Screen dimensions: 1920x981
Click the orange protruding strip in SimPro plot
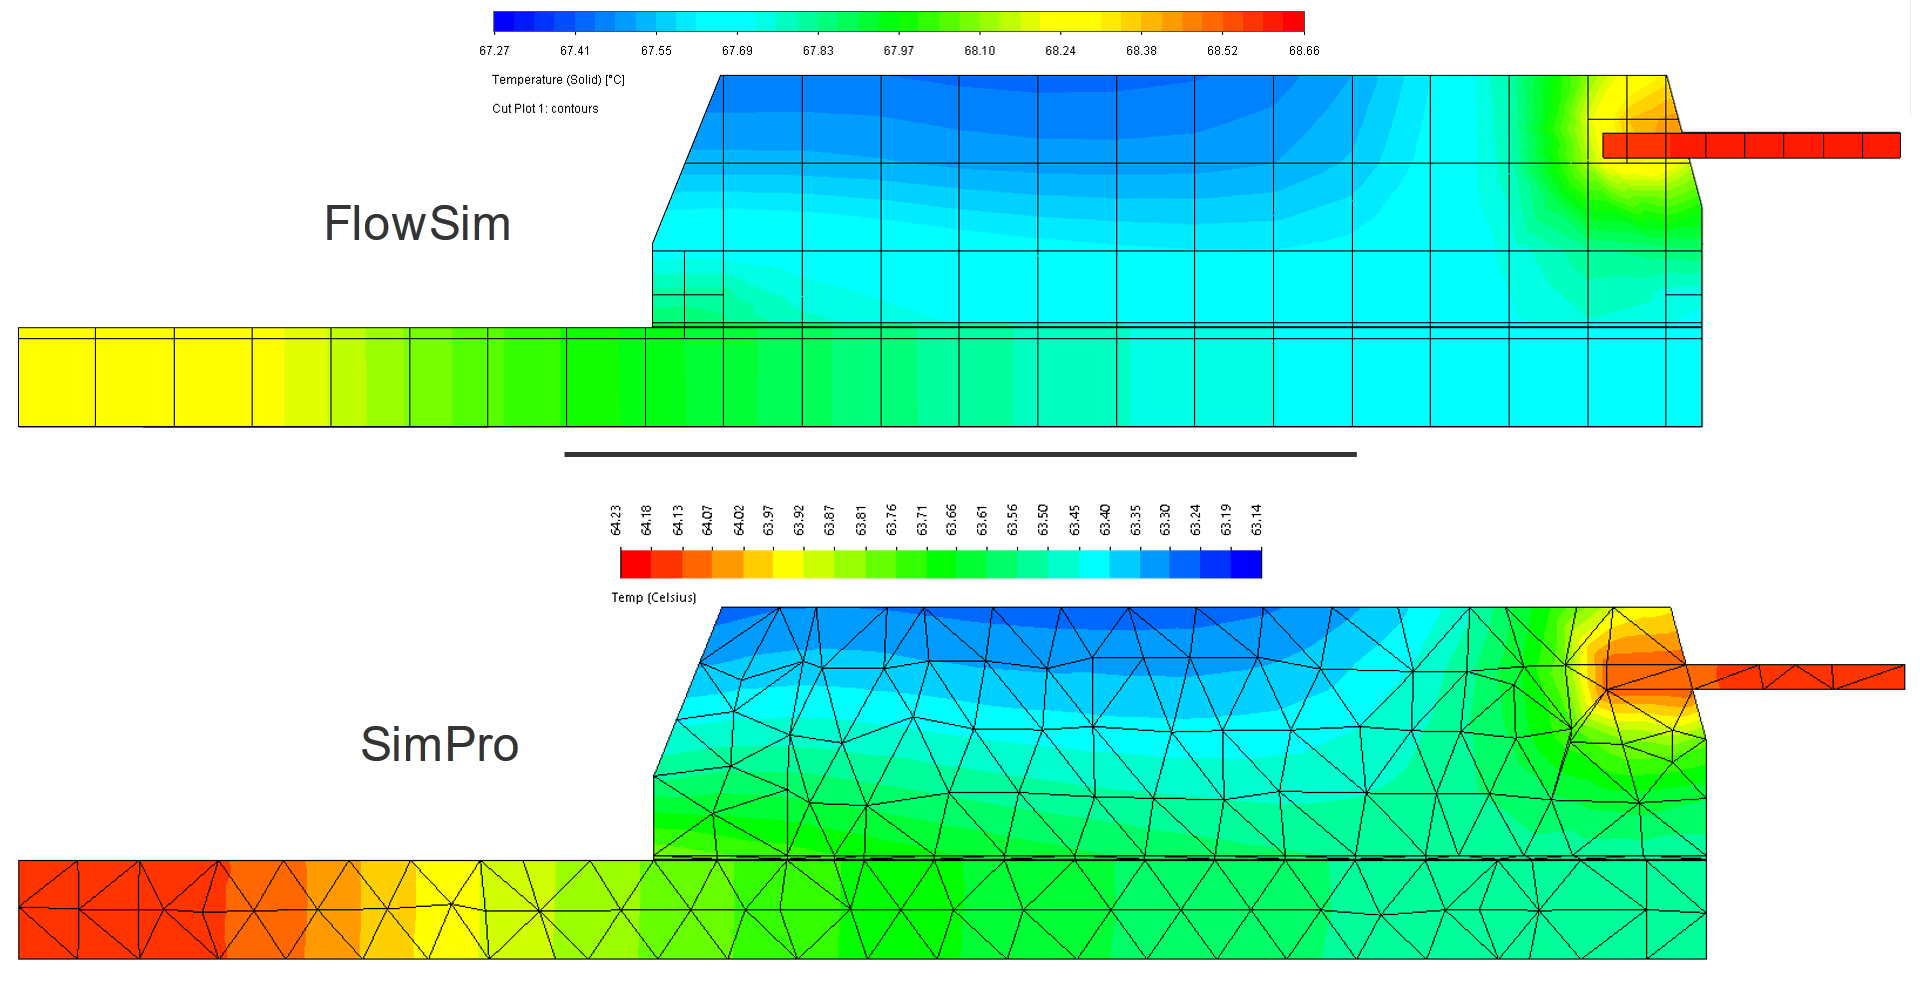point(1800,677)
